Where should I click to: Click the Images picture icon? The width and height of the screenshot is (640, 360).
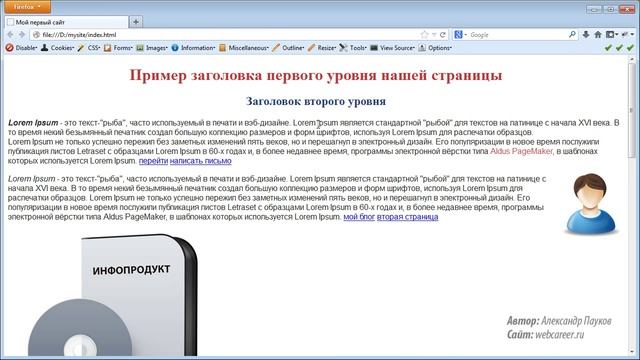point(140,48)
